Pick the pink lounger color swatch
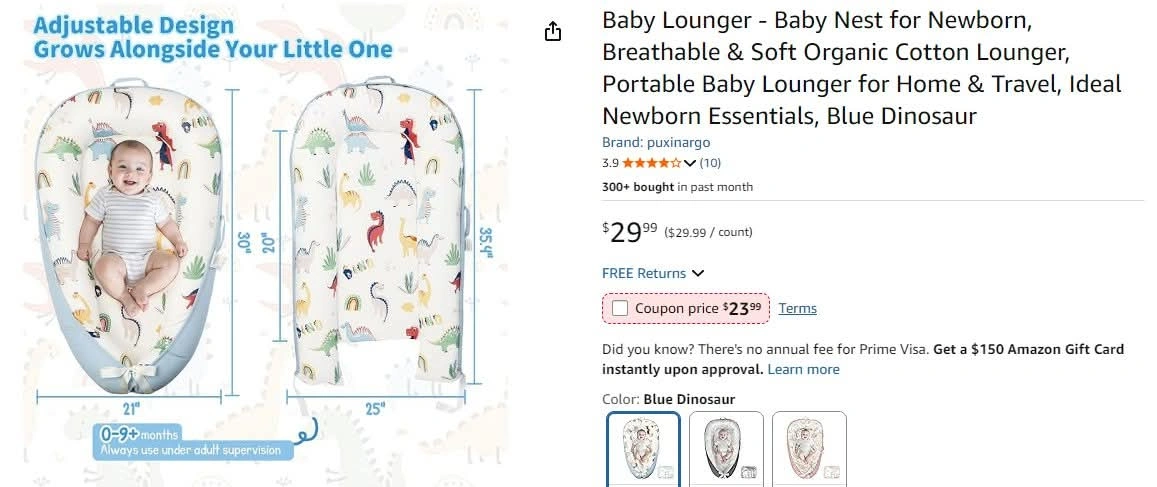 [x=809, y=449]
